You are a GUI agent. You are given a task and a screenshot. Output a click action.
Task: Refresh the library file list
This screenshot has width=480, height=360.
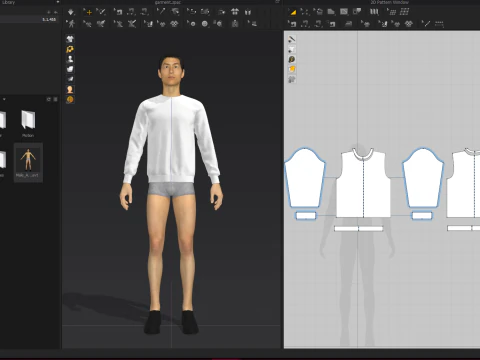click(x=49, y=99)
